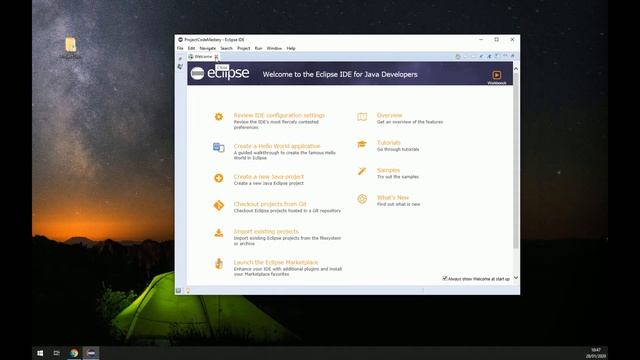The width and height of the screenshot is (640, 360).
Task: Click the taskbar clock and date
Action: tap(596, 353)
